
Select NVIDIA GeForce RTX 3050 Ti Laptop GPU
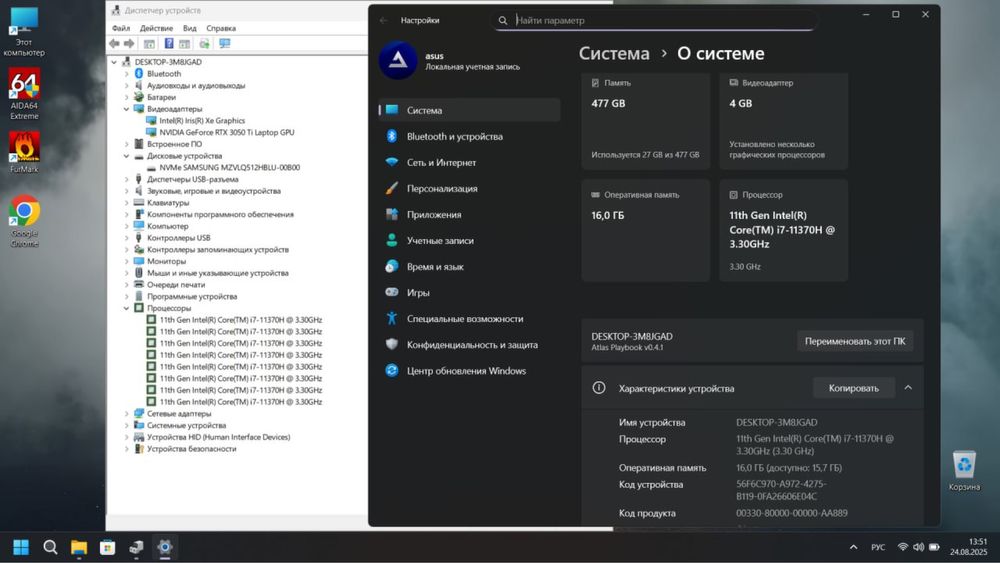coord(226,133)
